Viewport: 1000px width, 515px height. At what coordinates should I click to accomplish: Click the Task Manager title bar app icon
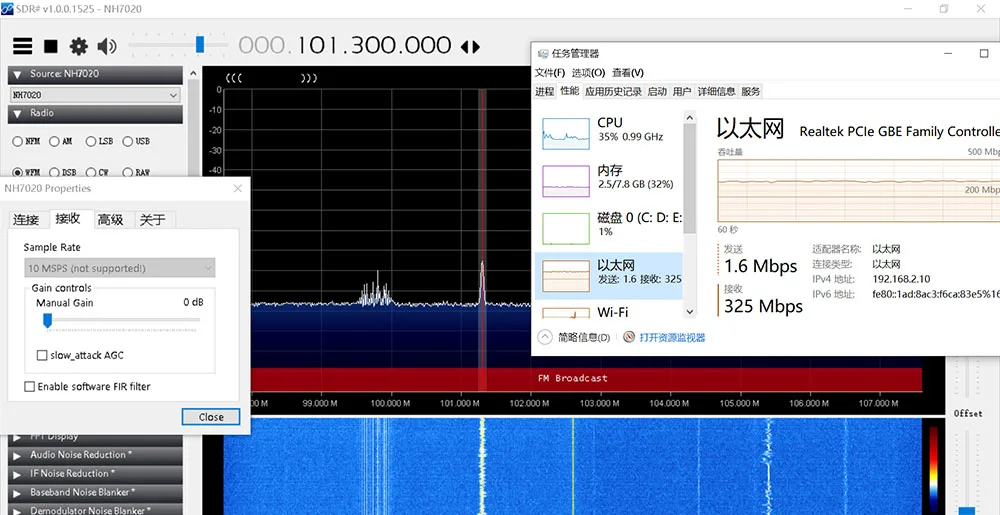click(x=543, y=54)
